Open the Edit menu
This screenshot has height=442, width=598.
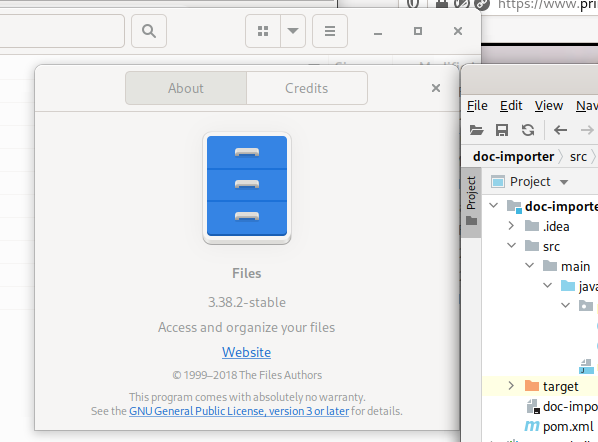(511, 106)
